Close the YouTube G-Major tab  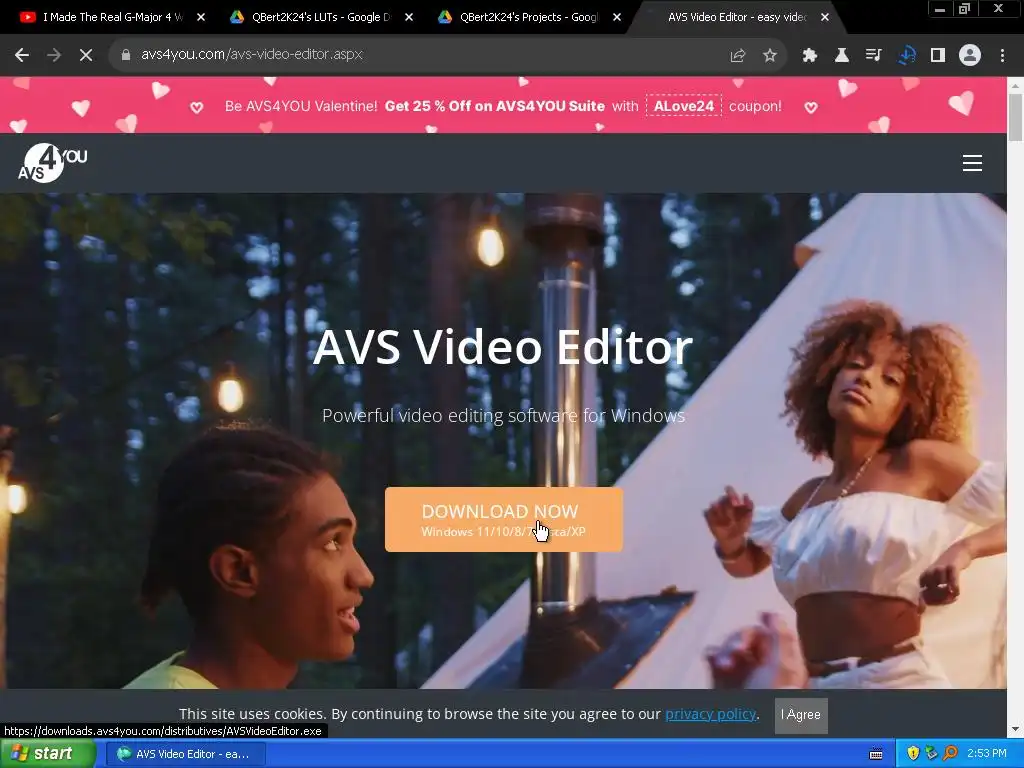click(x=201, y=17)
